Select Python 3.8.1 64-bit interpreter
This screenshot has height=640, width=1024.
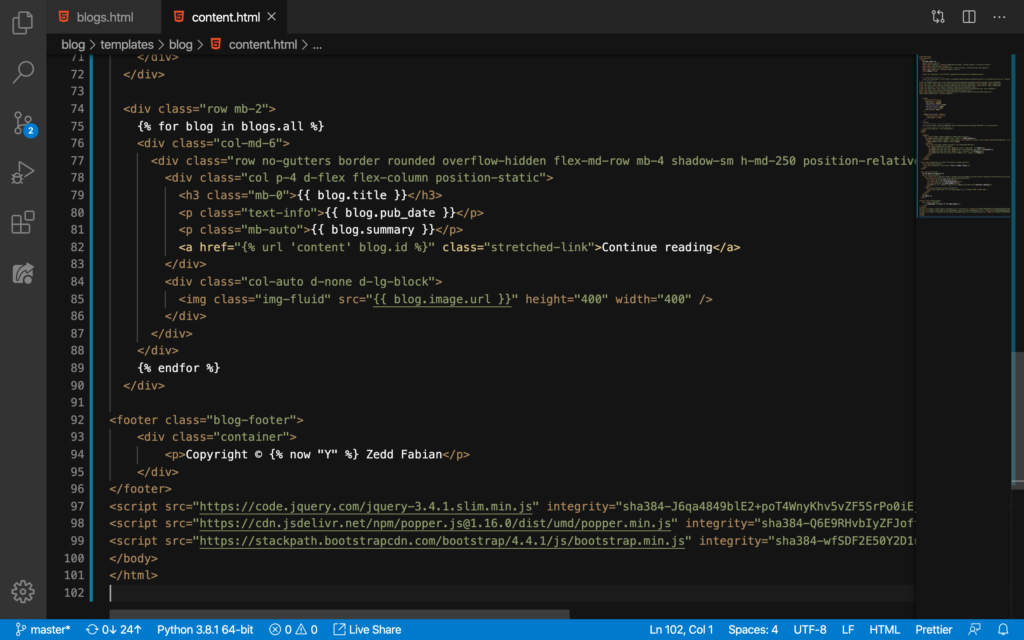coord(205,630)
